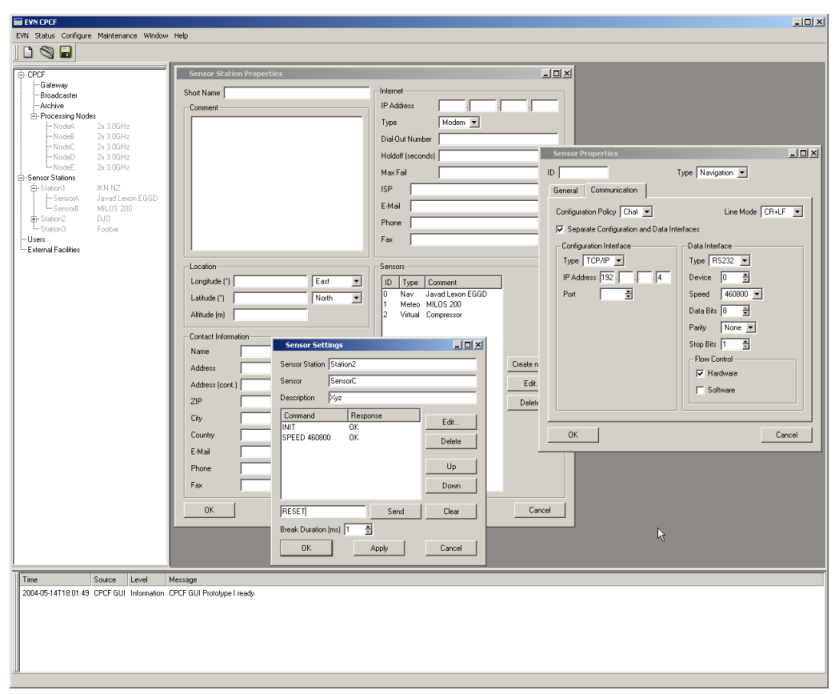Expand the Station2 tree node

tap(35, 218)
